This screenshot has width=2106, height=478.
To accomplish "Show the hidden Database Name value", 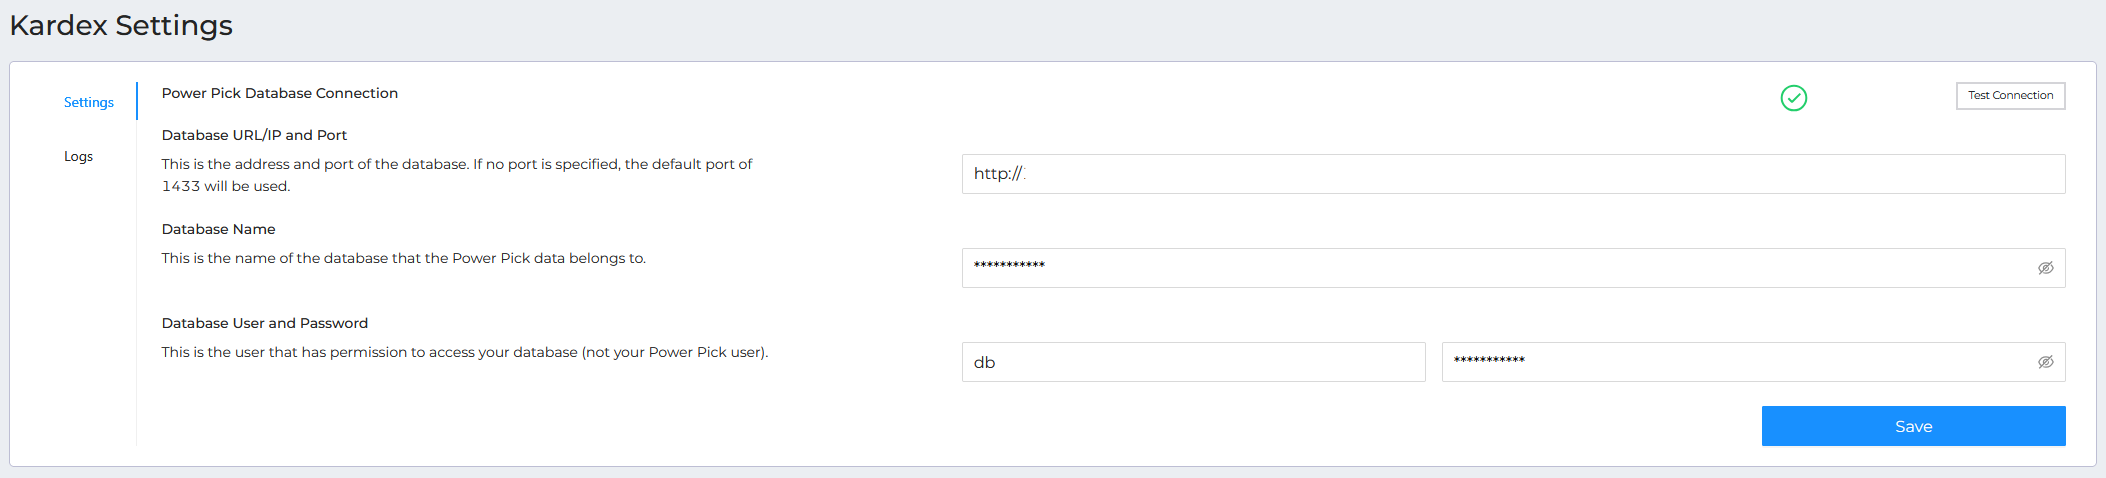I will coord(2045,268).
